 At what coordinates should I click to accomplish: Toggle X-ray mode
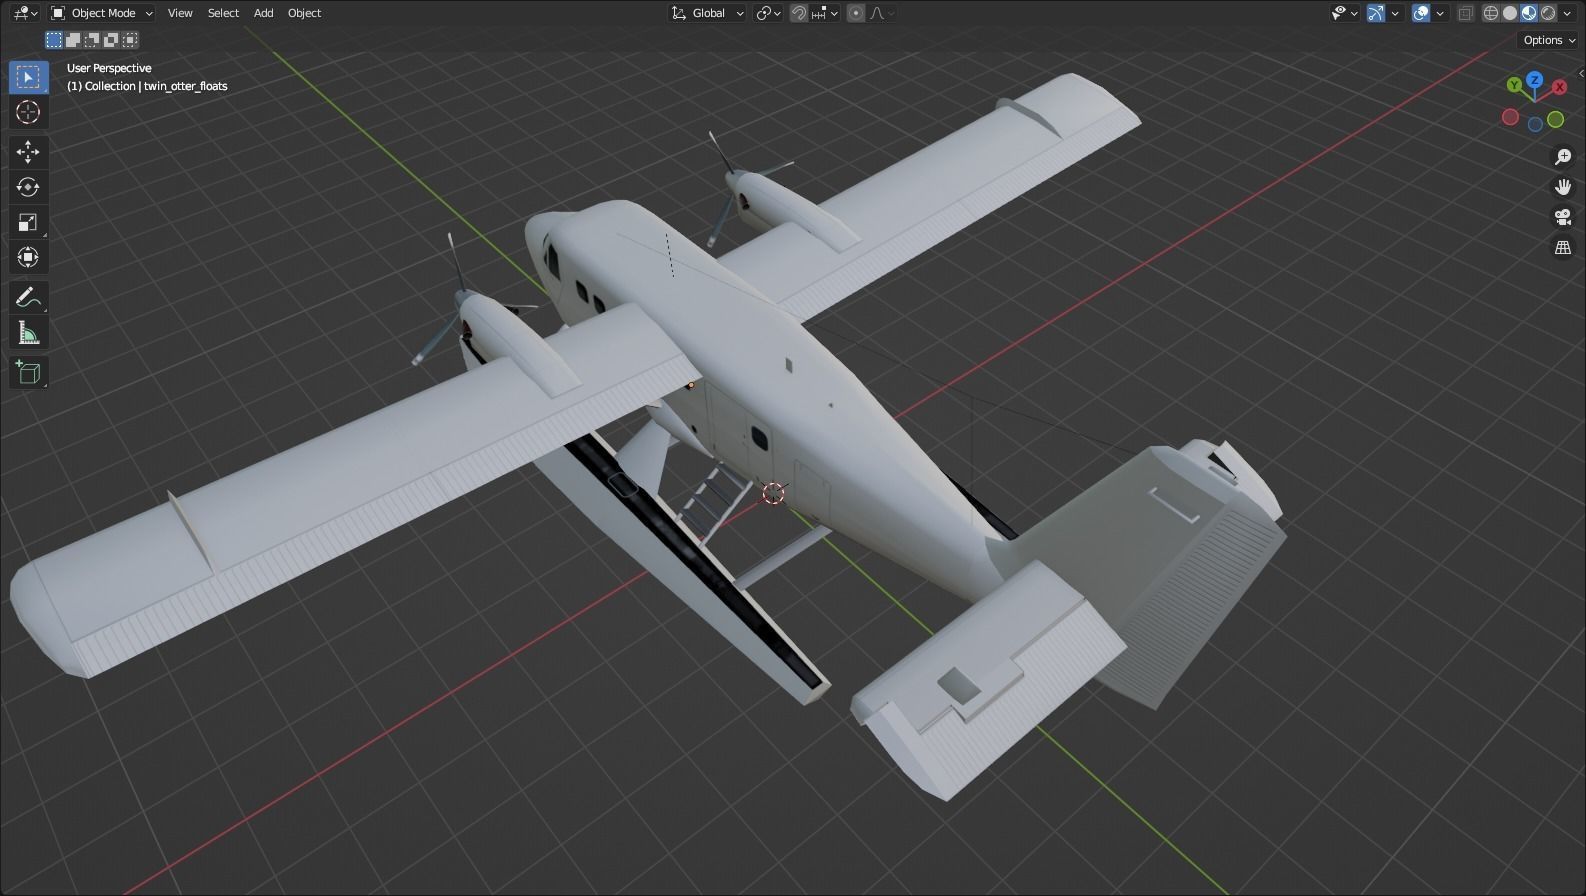[1466, 13]
